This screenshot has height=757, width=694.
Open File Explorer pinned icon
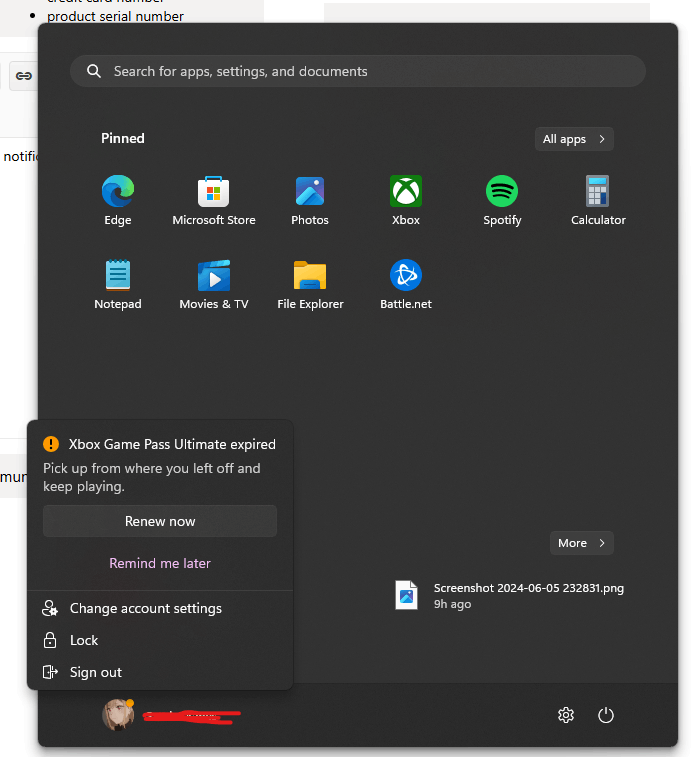(310, 284)
